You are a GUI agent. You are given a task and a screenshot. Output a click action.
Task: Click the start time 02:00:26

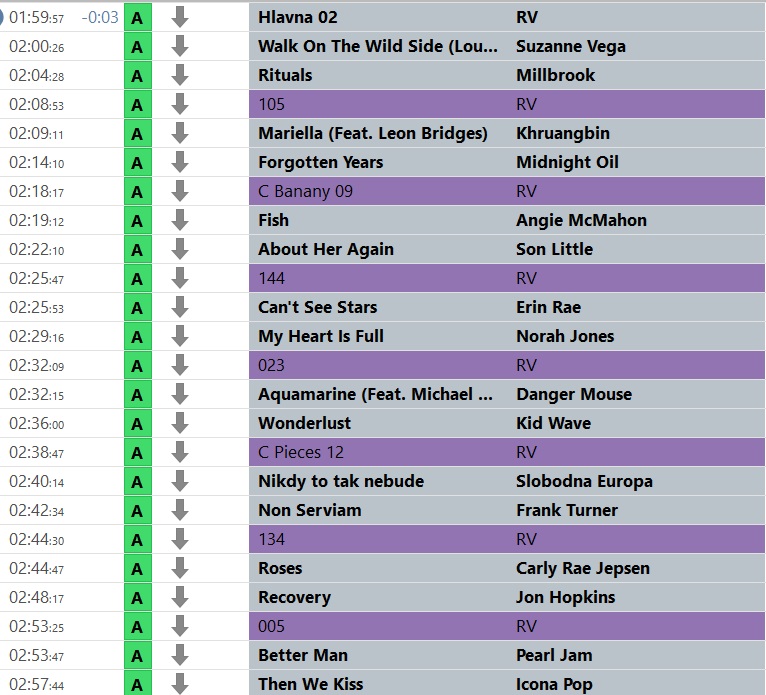coord(37,46)
